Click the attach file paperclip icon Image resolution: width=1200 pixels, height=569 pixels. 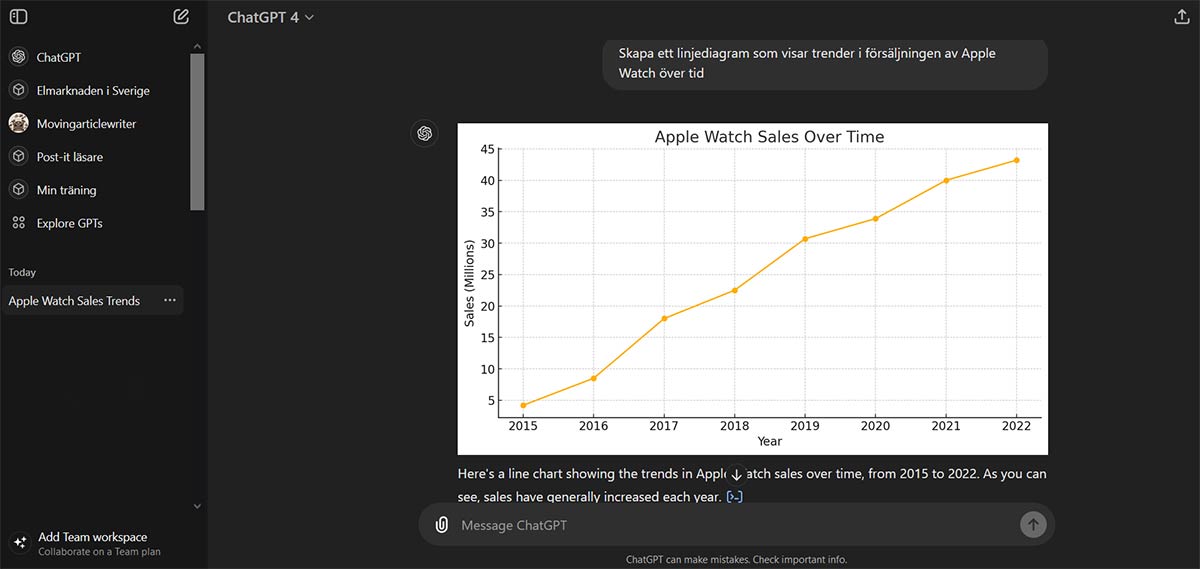(x=441, y=525)
